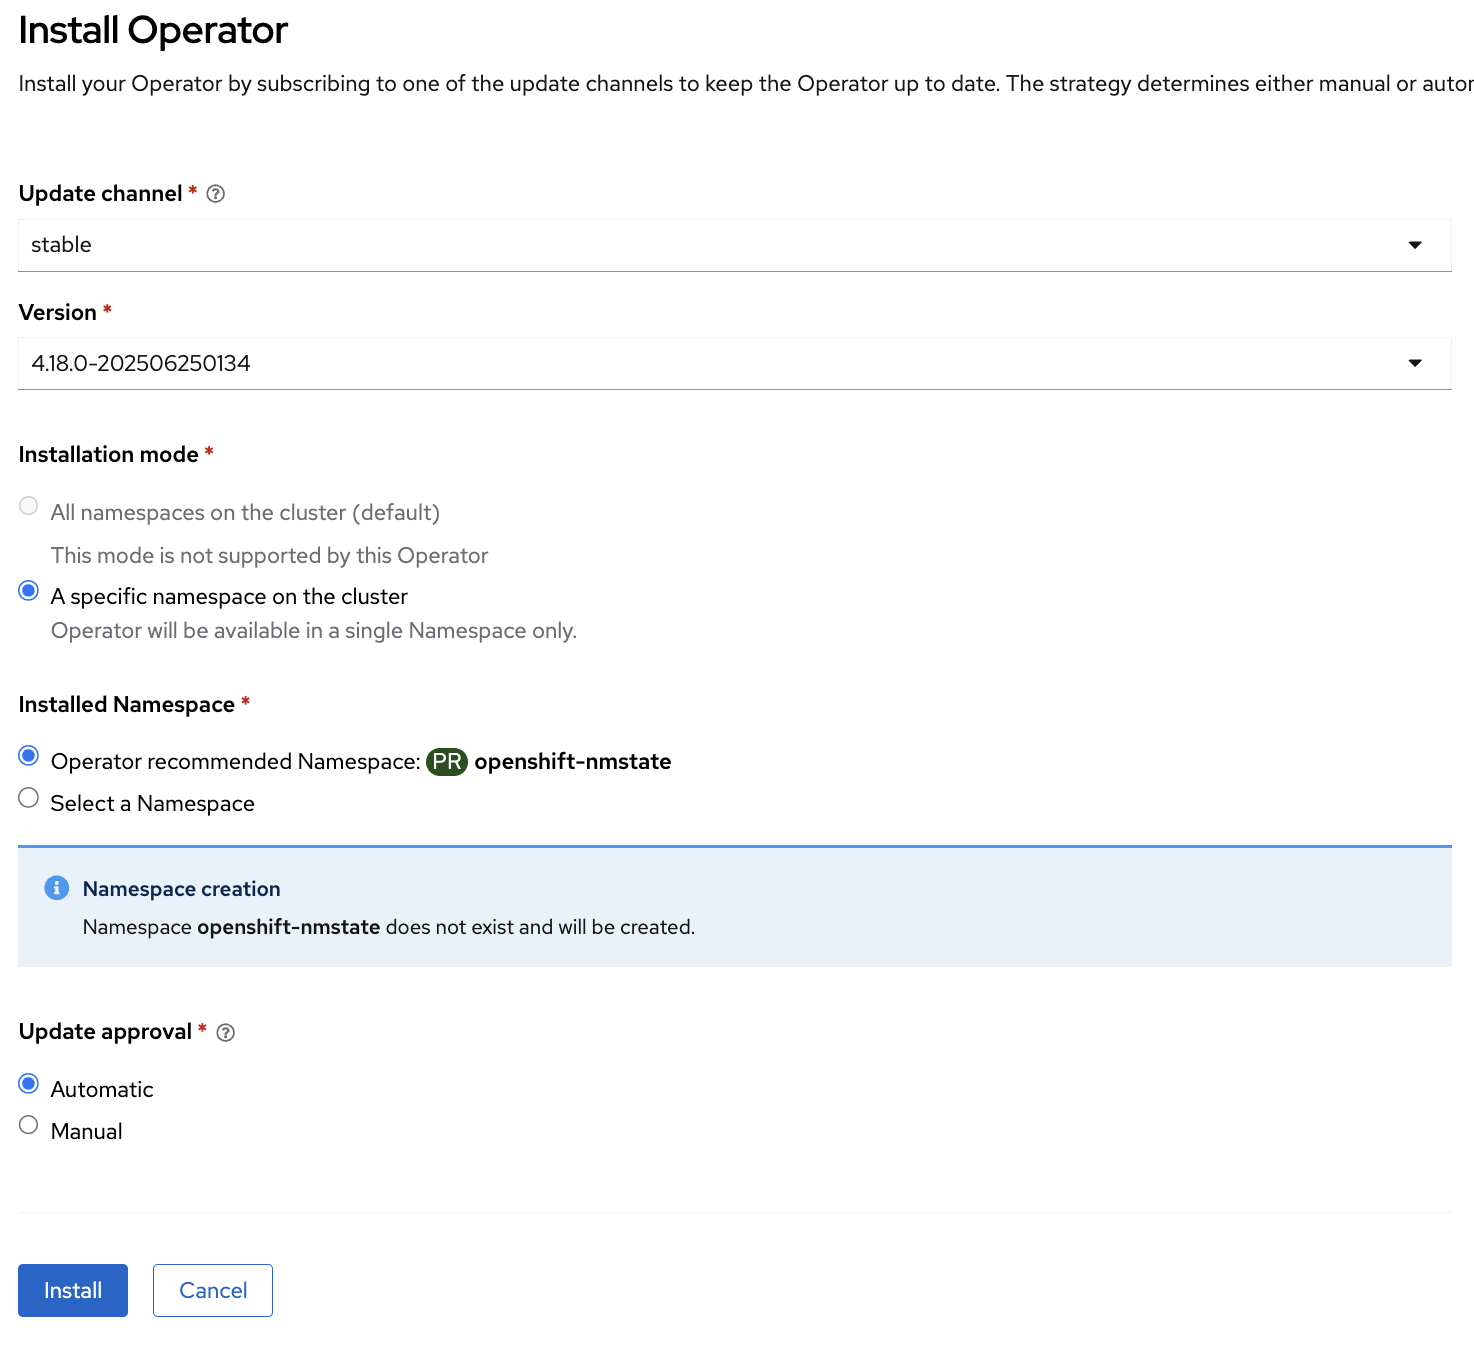
Task: Click the bold openshift-nmstate name beside PR badge
Action: (x=572, y=762)
